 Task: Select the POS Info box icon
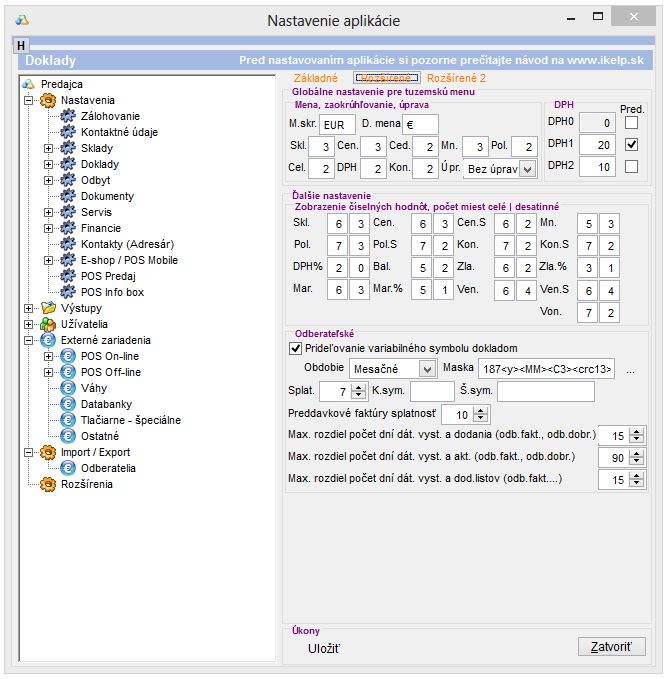coord(68,292)
